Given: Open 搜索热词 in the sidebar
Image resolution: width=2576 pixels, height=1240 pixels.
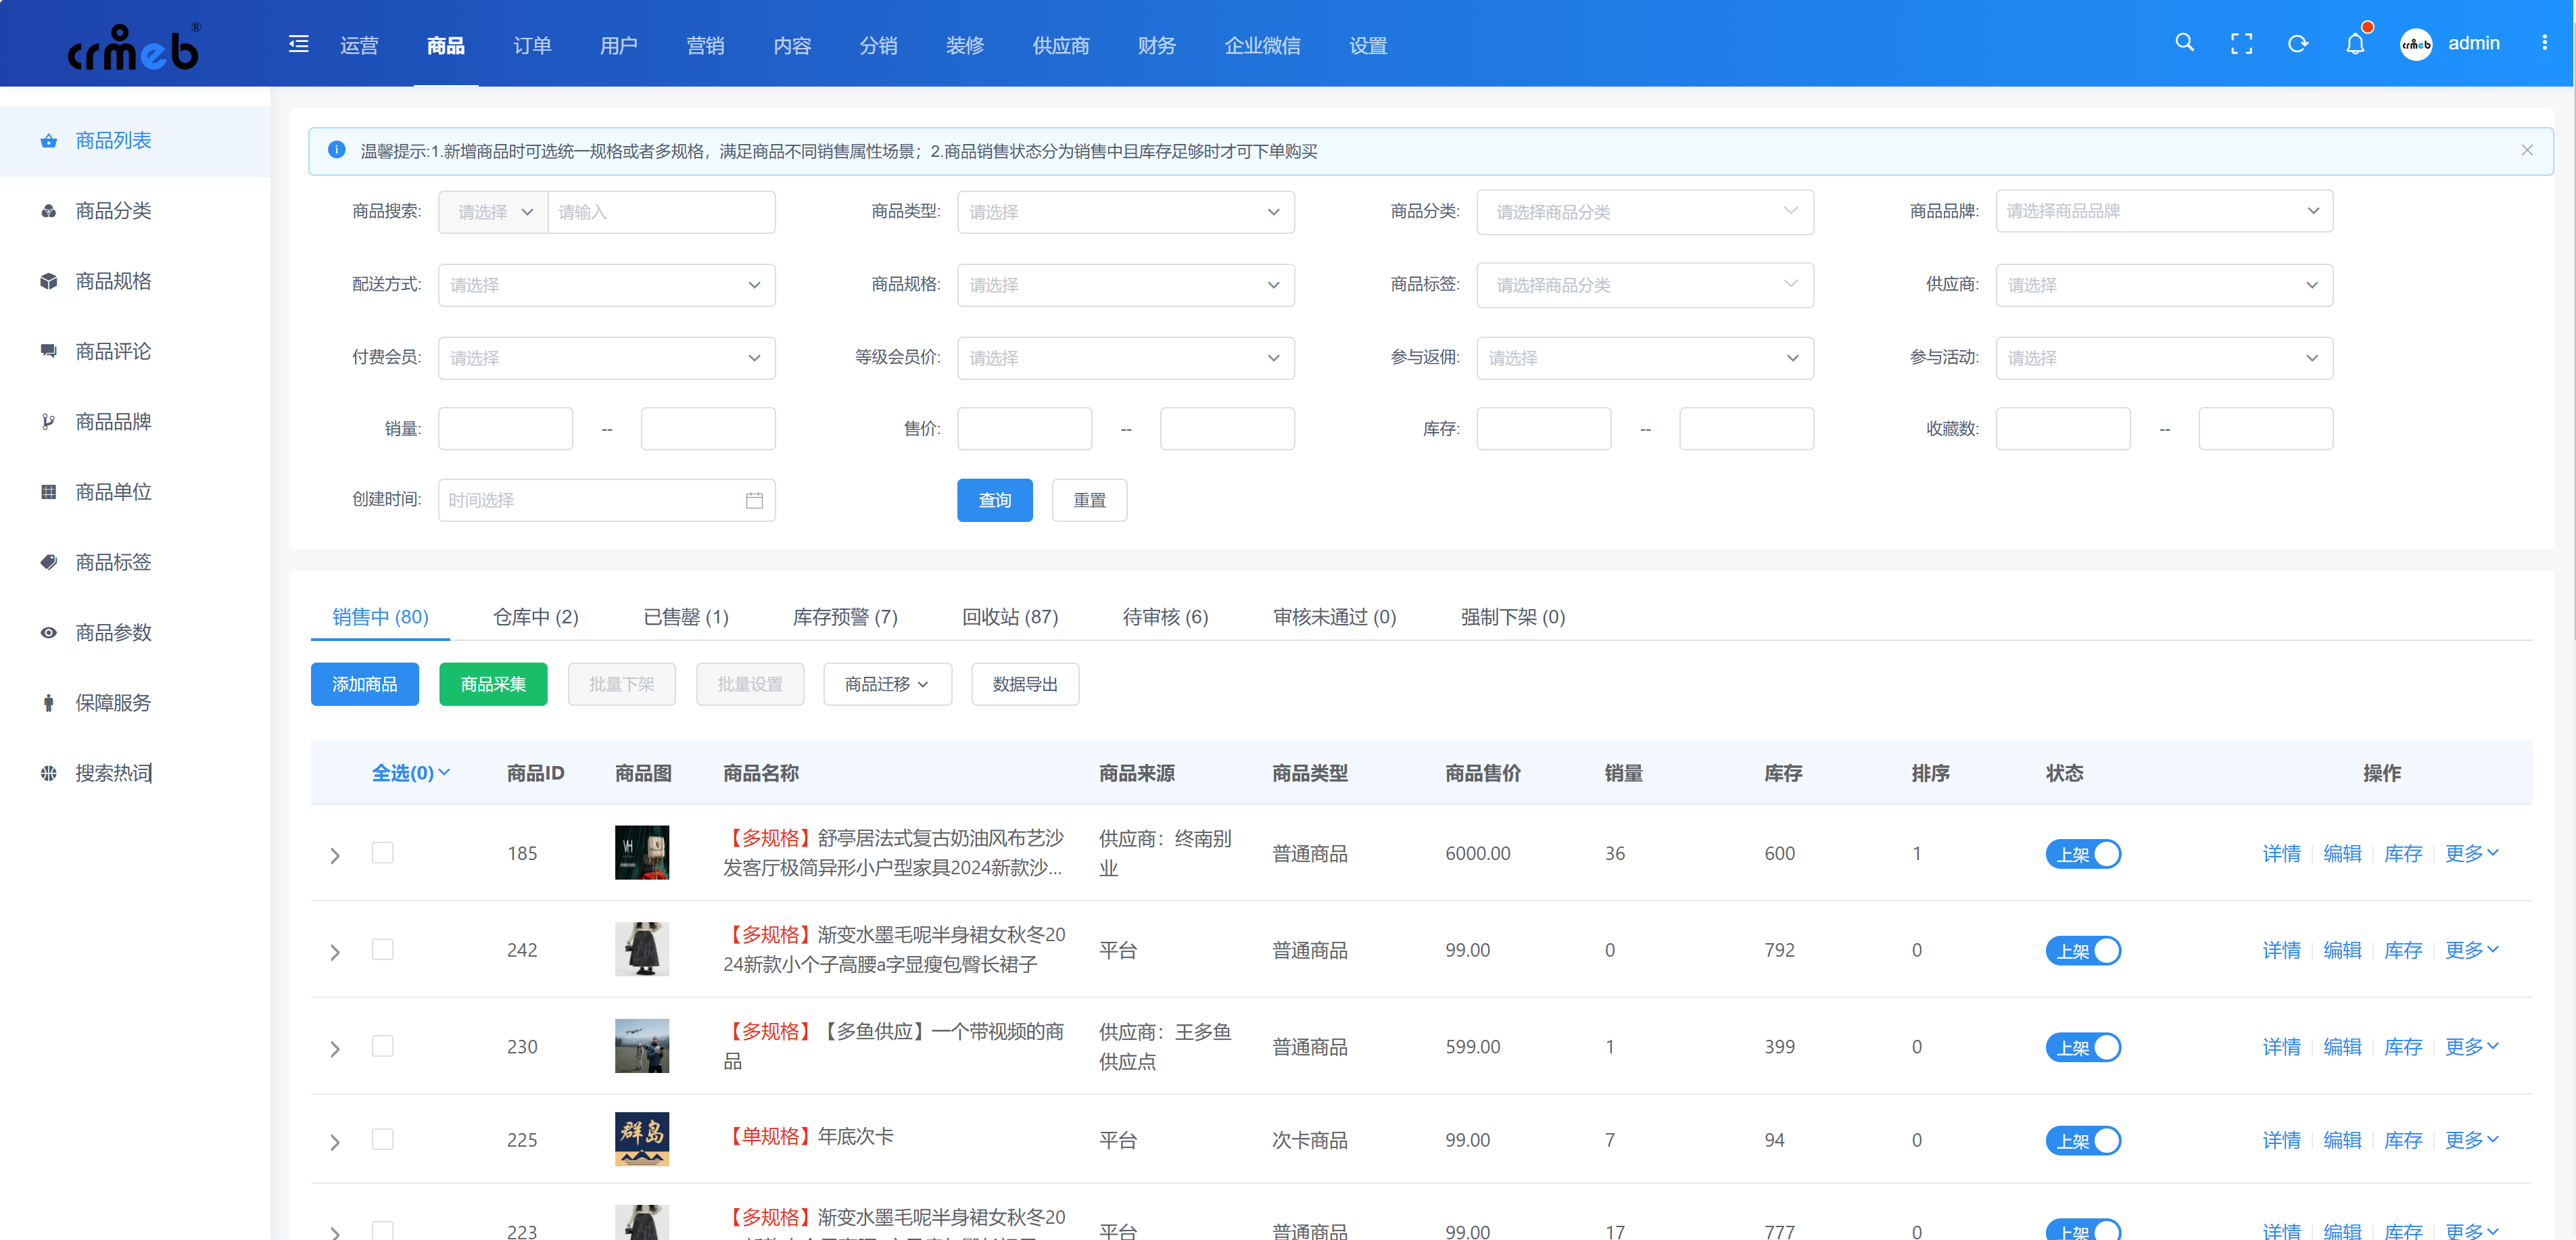Looking at the screenshot, I should click(135, 773).
